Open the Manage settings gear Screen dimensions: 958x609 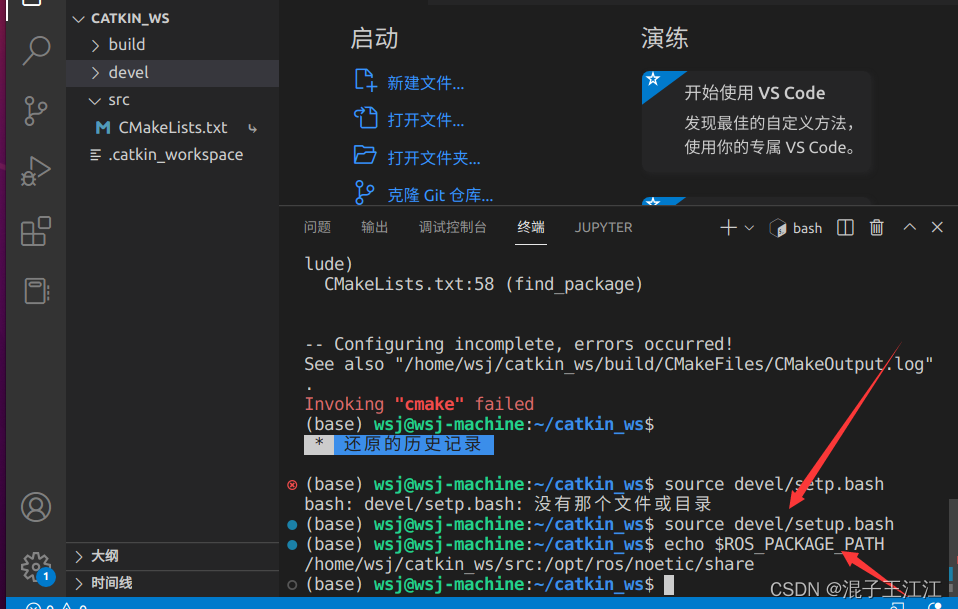coord(36,565)
